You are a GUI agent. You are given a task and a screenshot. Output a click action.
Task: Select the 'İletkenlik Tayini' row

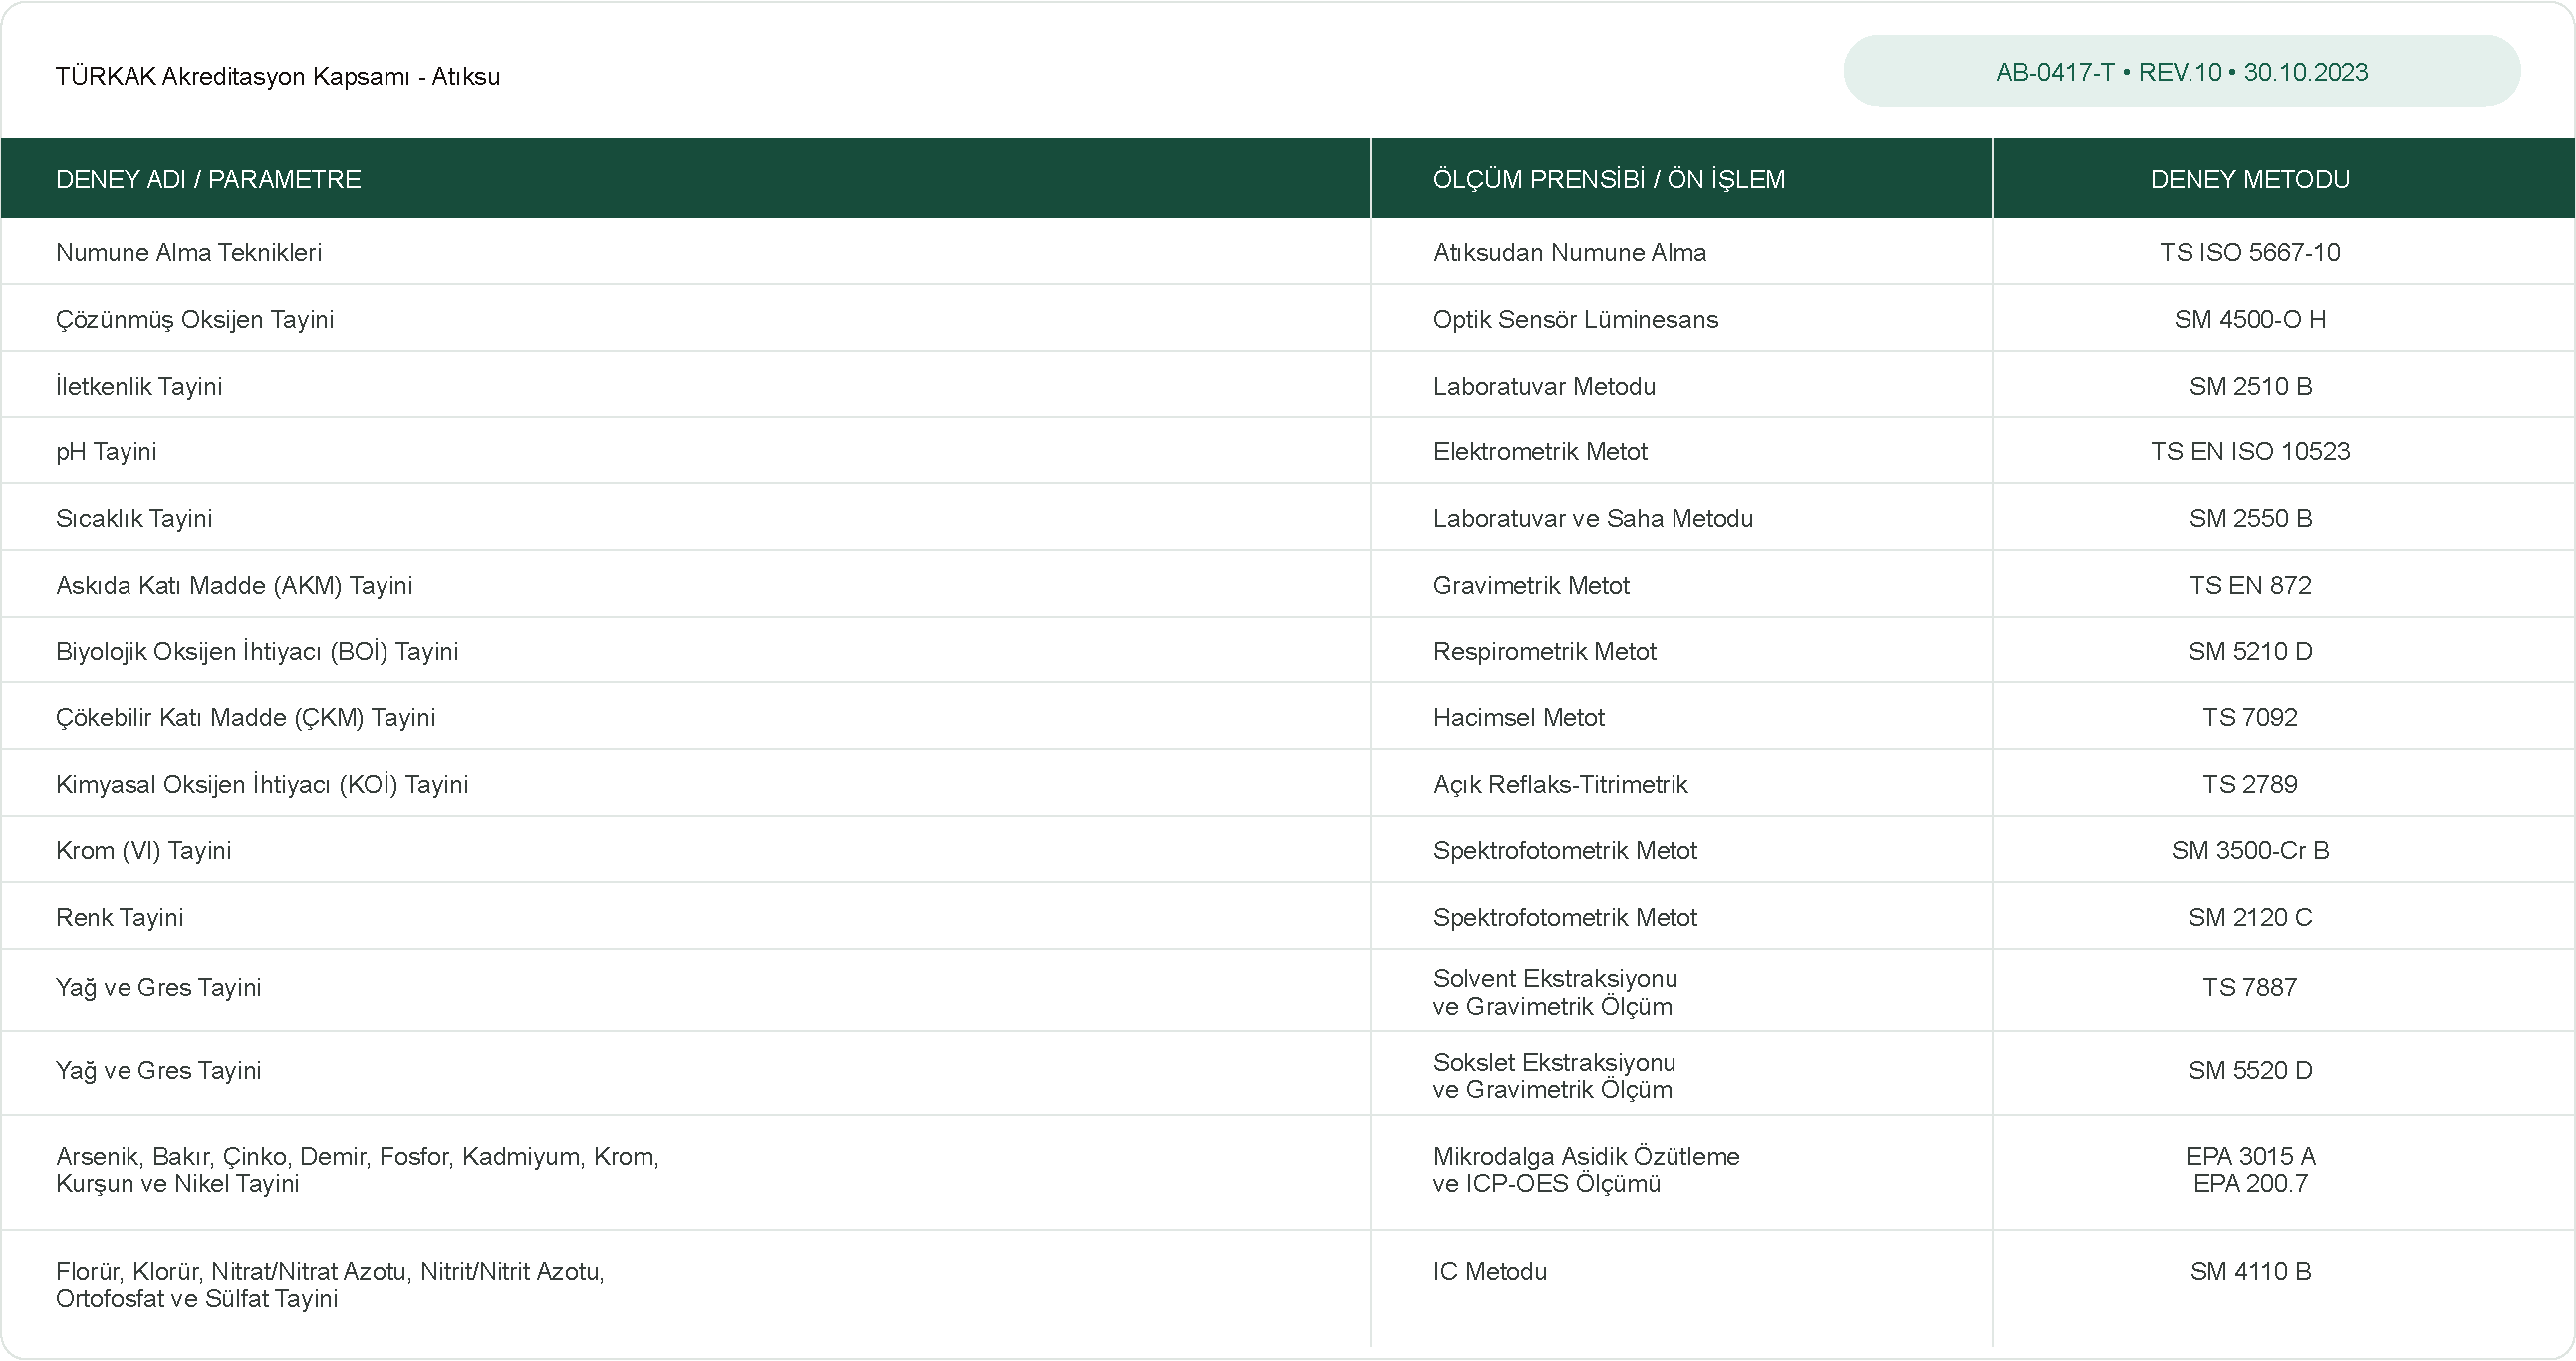click(x=1288, y=385)
